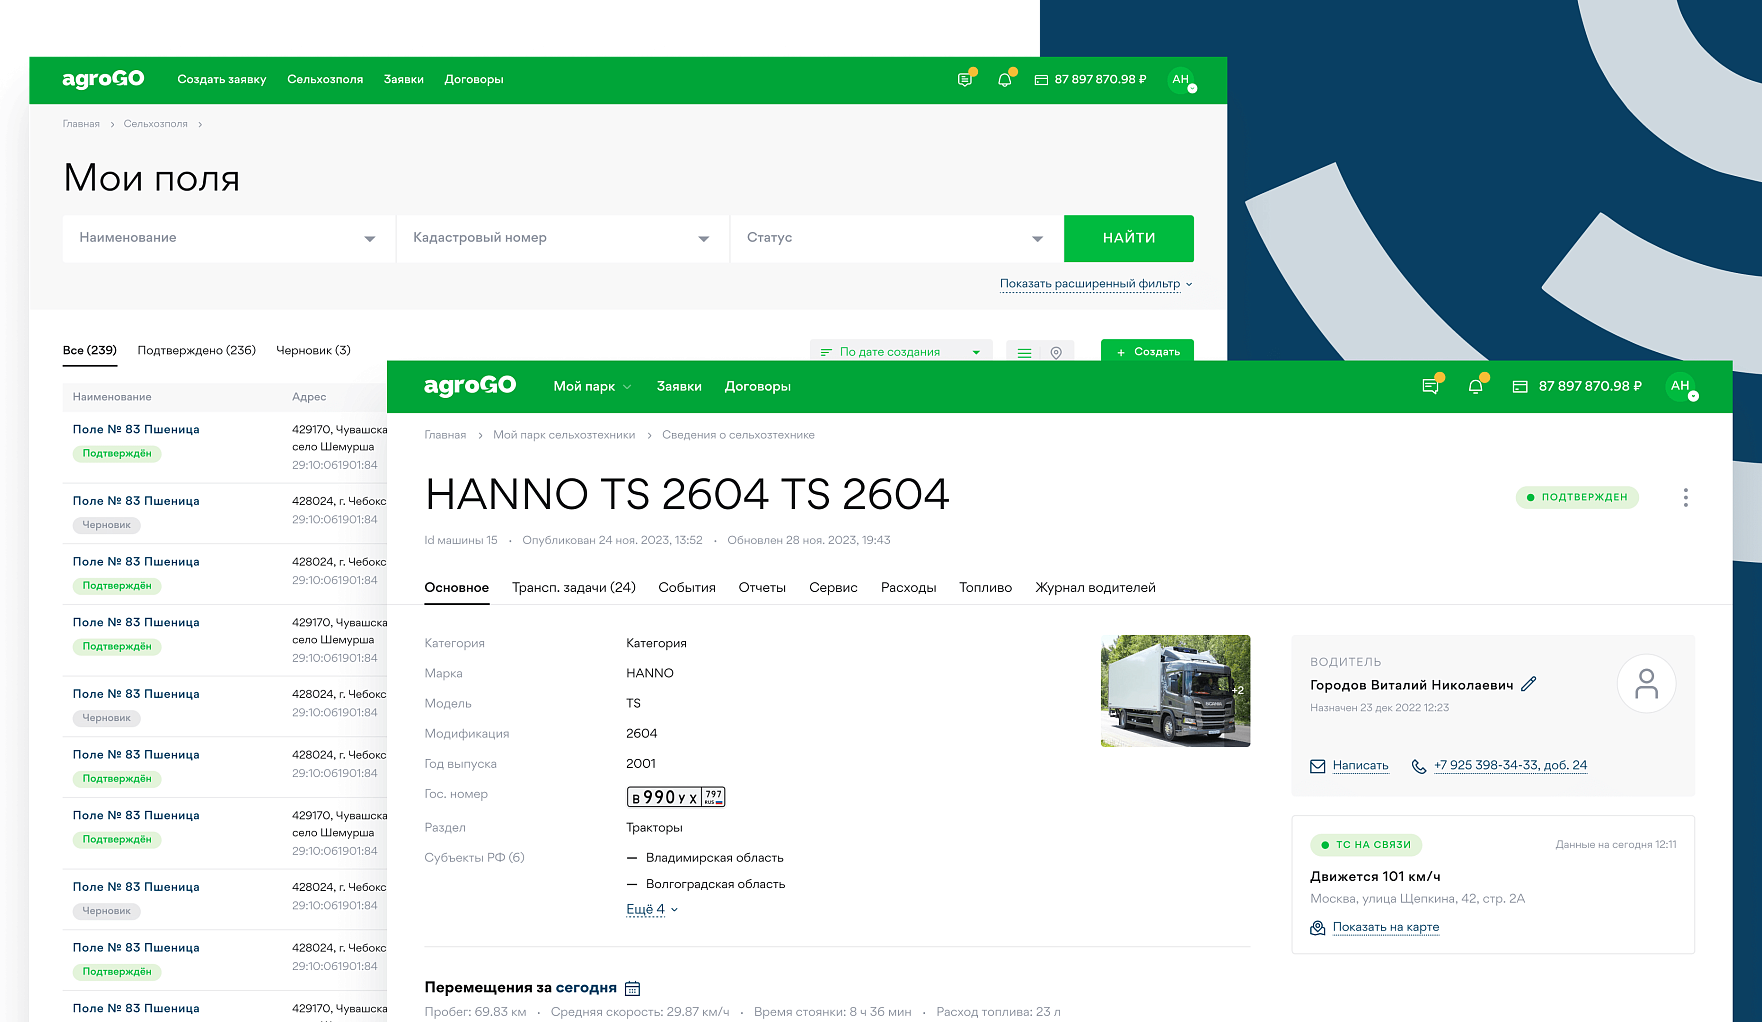Screen dimensions: 1762x1022
Task: Open the Наименование dropdown filter
Action: pyautogui.click(x=228, y=238)
